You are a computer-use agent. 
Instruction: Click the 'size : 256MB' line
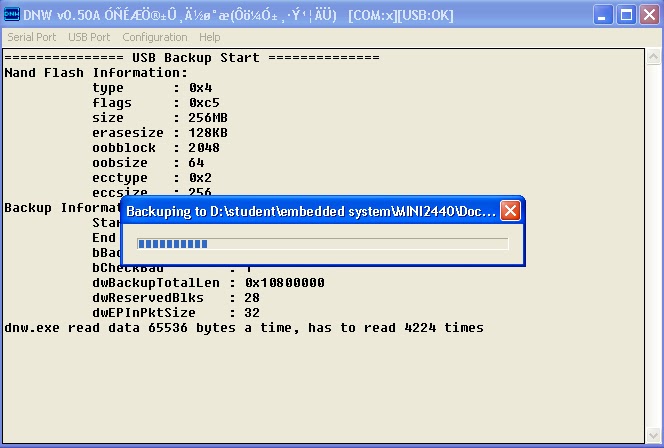160,118
